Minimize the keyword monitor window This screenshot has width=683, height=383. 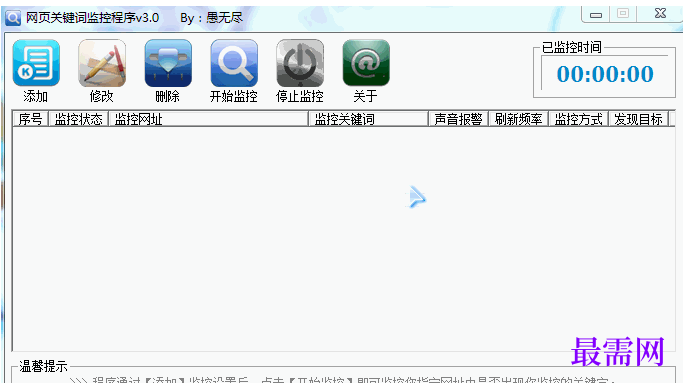(x=596, y=14)
